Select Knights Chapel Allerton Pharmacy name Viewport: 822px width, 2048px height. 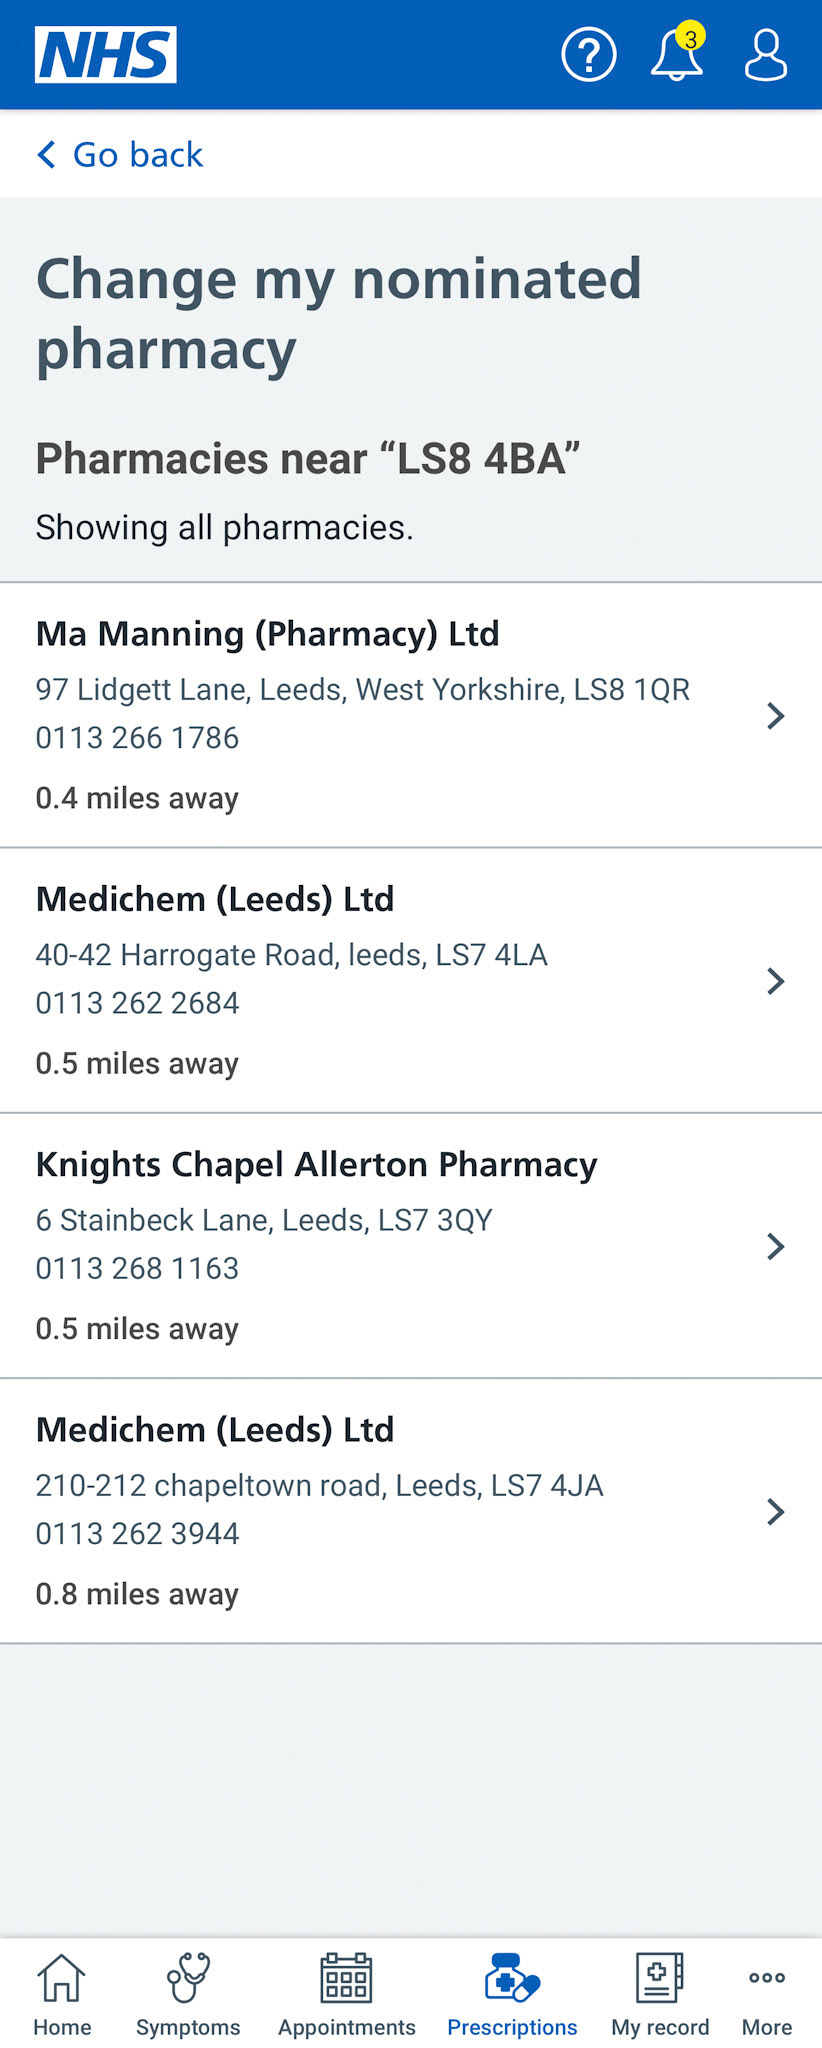click(316, 1165)
